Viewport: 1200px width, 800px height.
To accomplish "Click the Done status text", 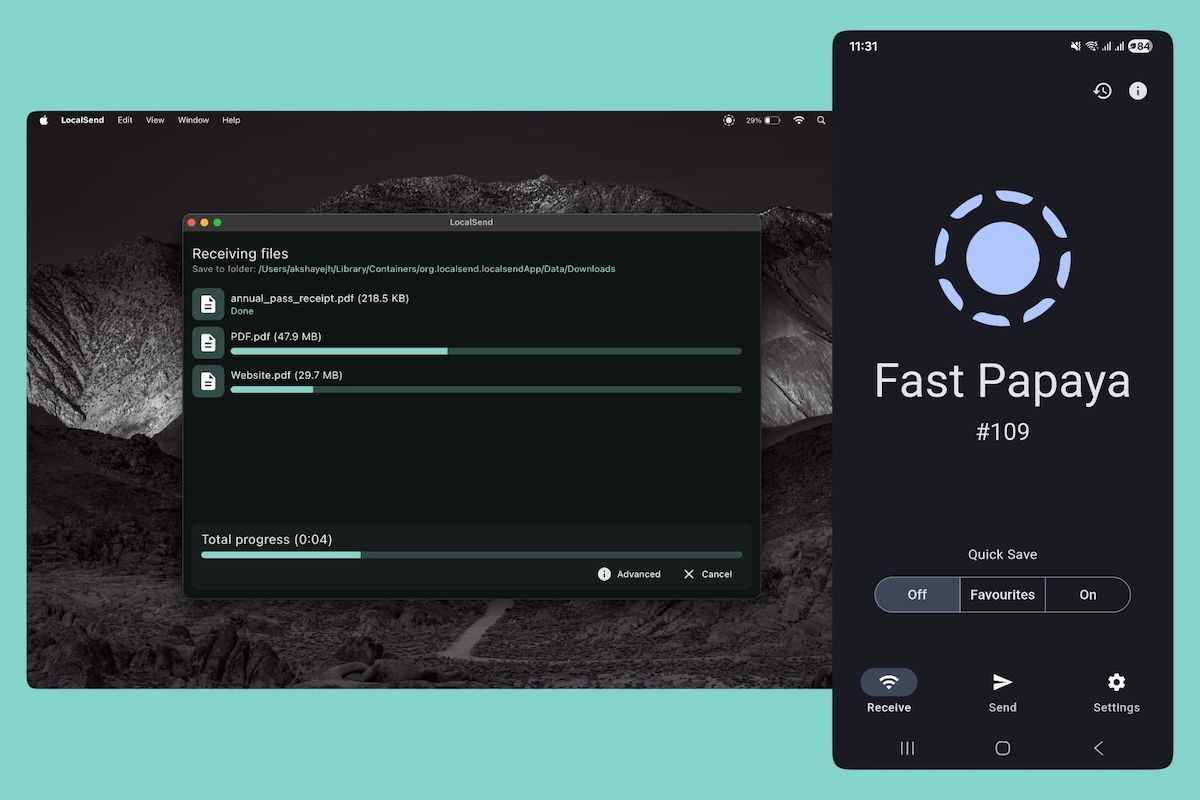I will point(242,311).
